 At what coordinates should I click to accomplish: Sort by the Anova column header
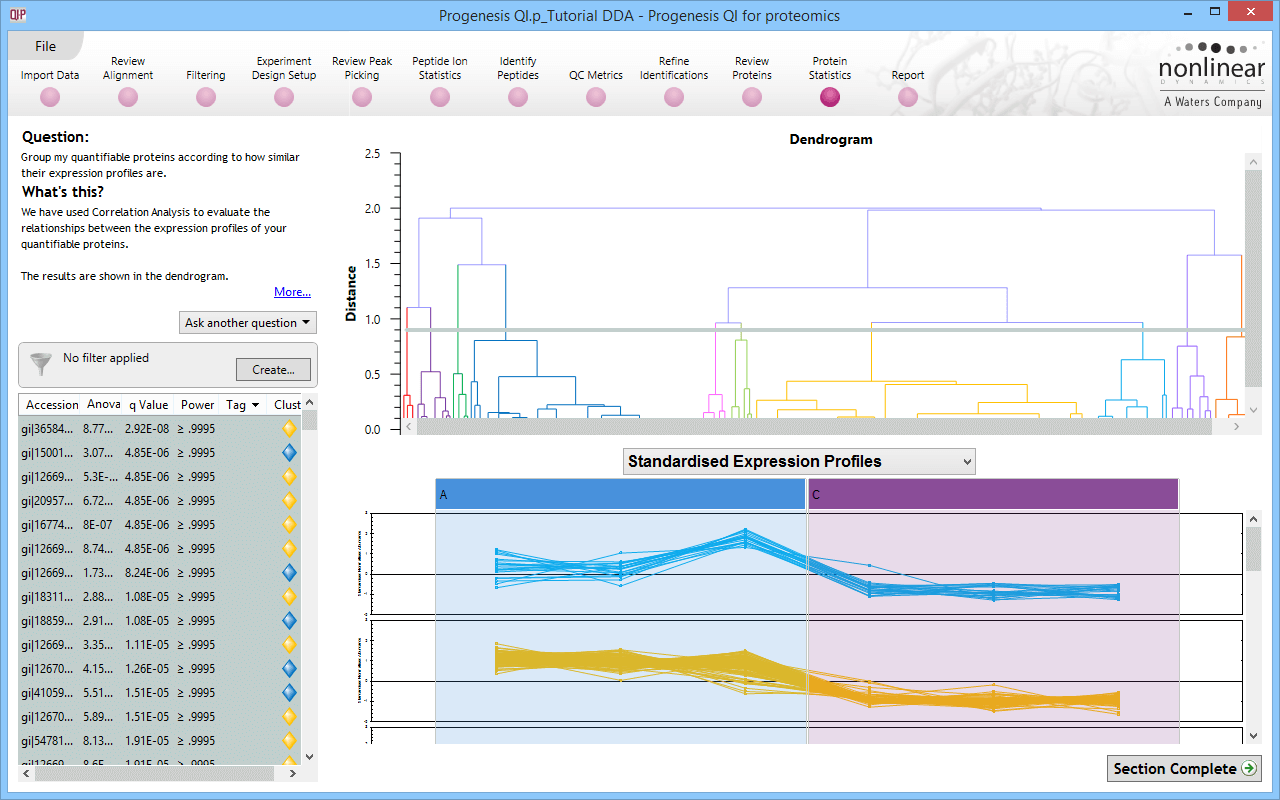(x=104, y=405)
